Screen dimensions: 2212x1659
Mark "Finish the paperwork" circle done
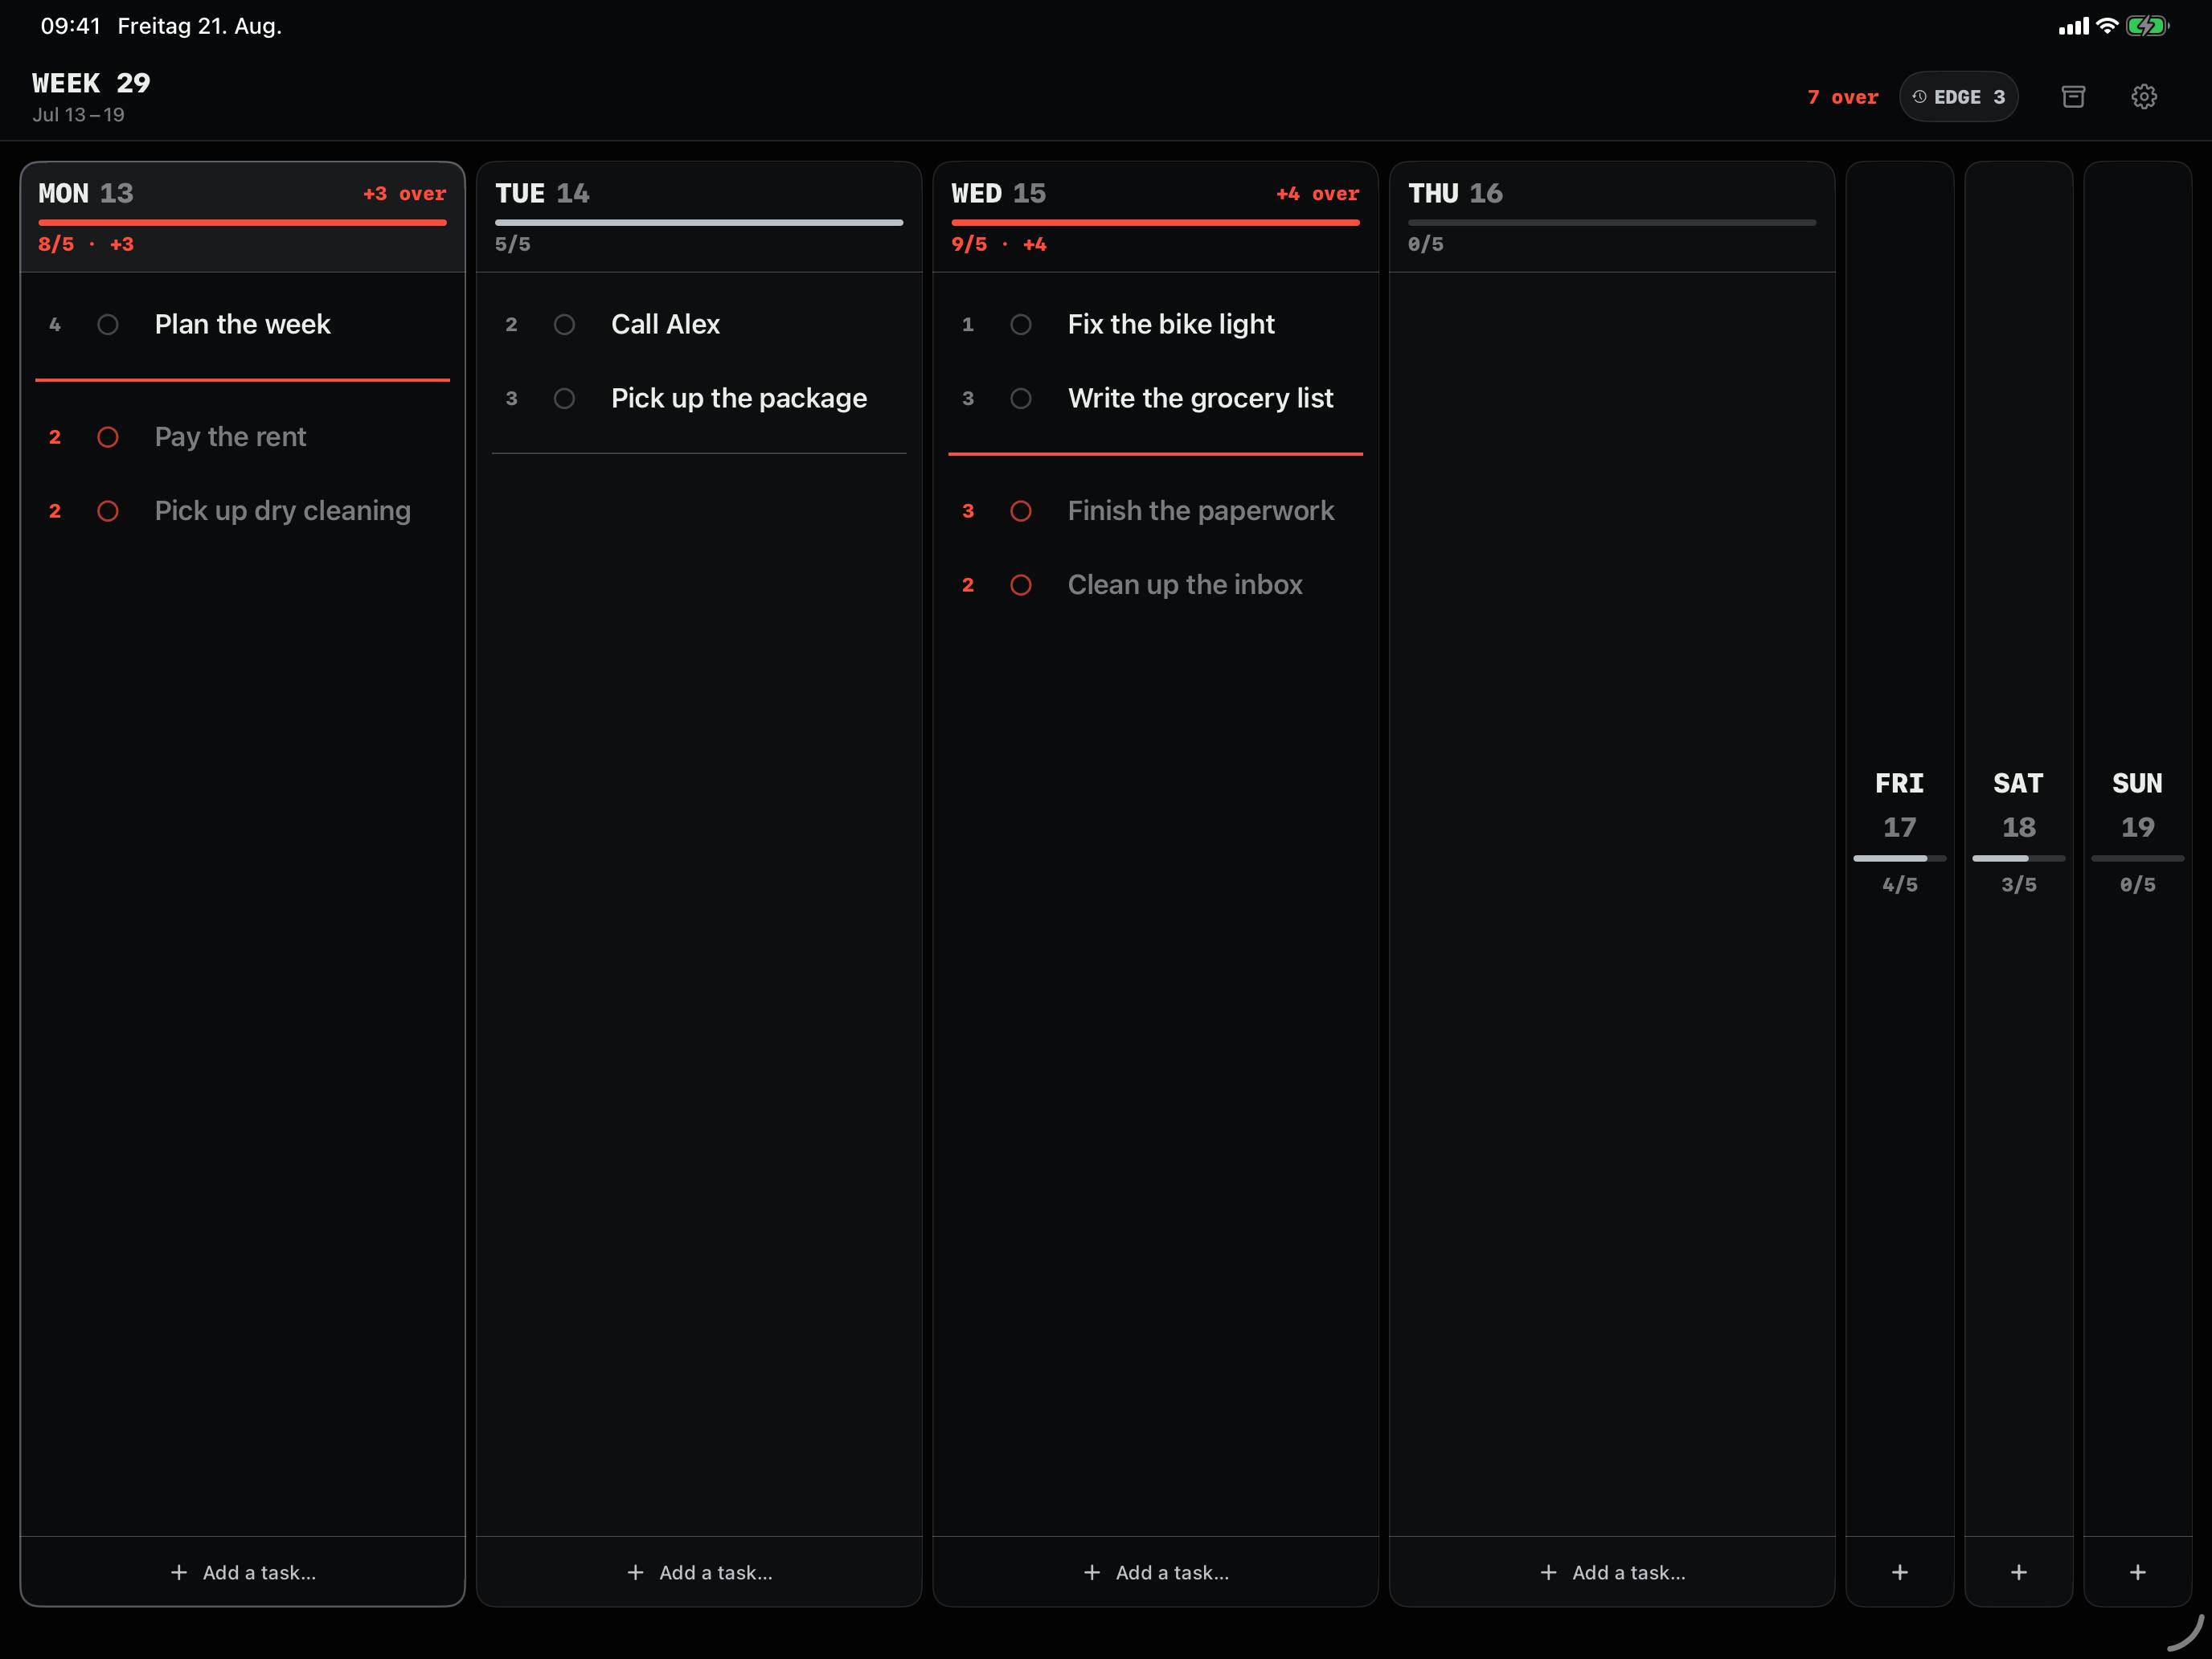1021,511
